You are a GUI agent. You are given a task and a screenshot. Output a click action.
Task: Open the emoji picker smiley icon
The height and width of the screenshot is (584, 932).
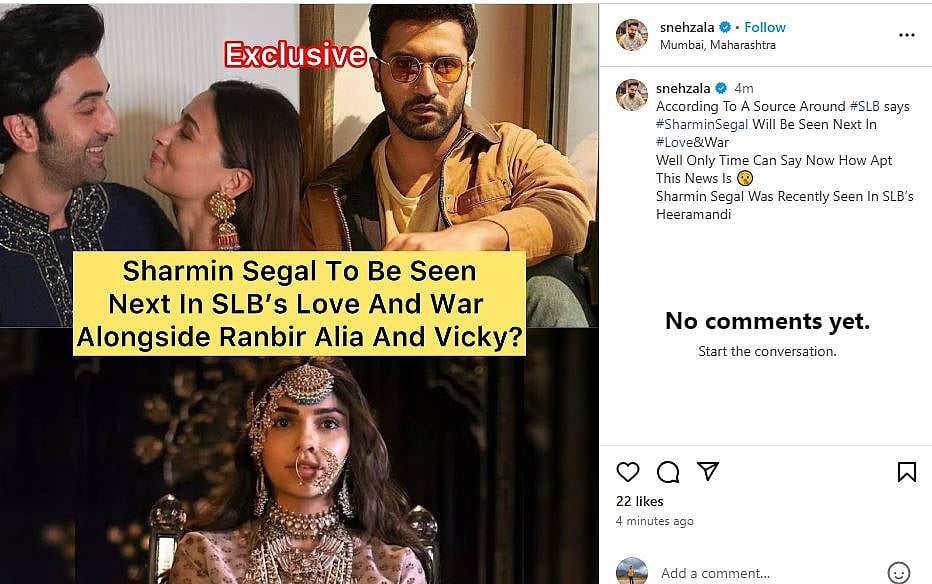tap(899, 573)
